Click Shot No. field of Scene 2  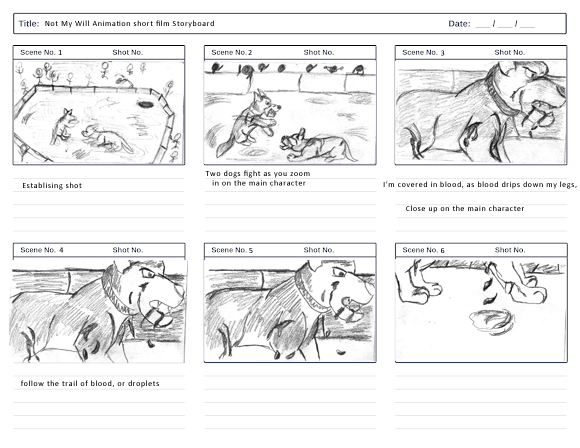pyautogui.click(x=337, y=53)
